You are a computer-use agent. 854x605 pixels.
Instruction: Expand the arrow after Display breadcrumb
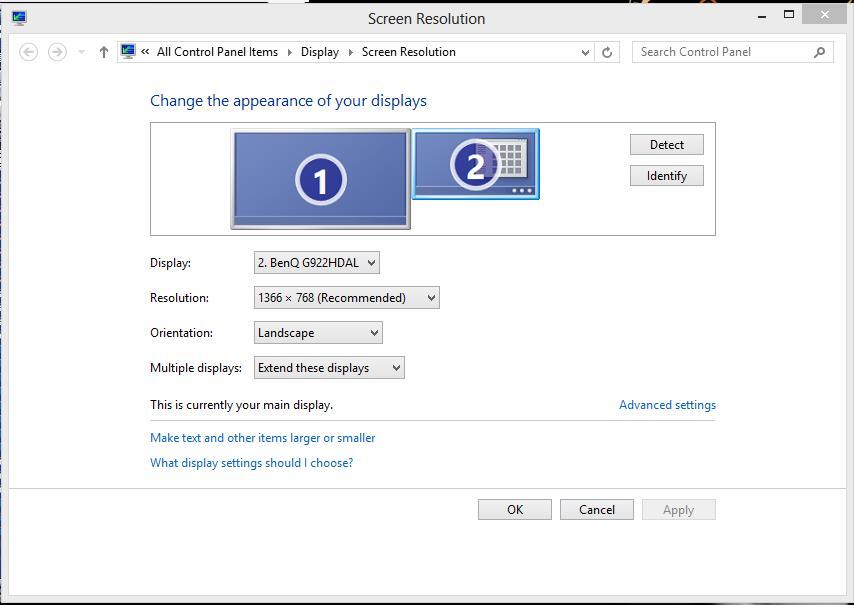click(x=350, y=52)
